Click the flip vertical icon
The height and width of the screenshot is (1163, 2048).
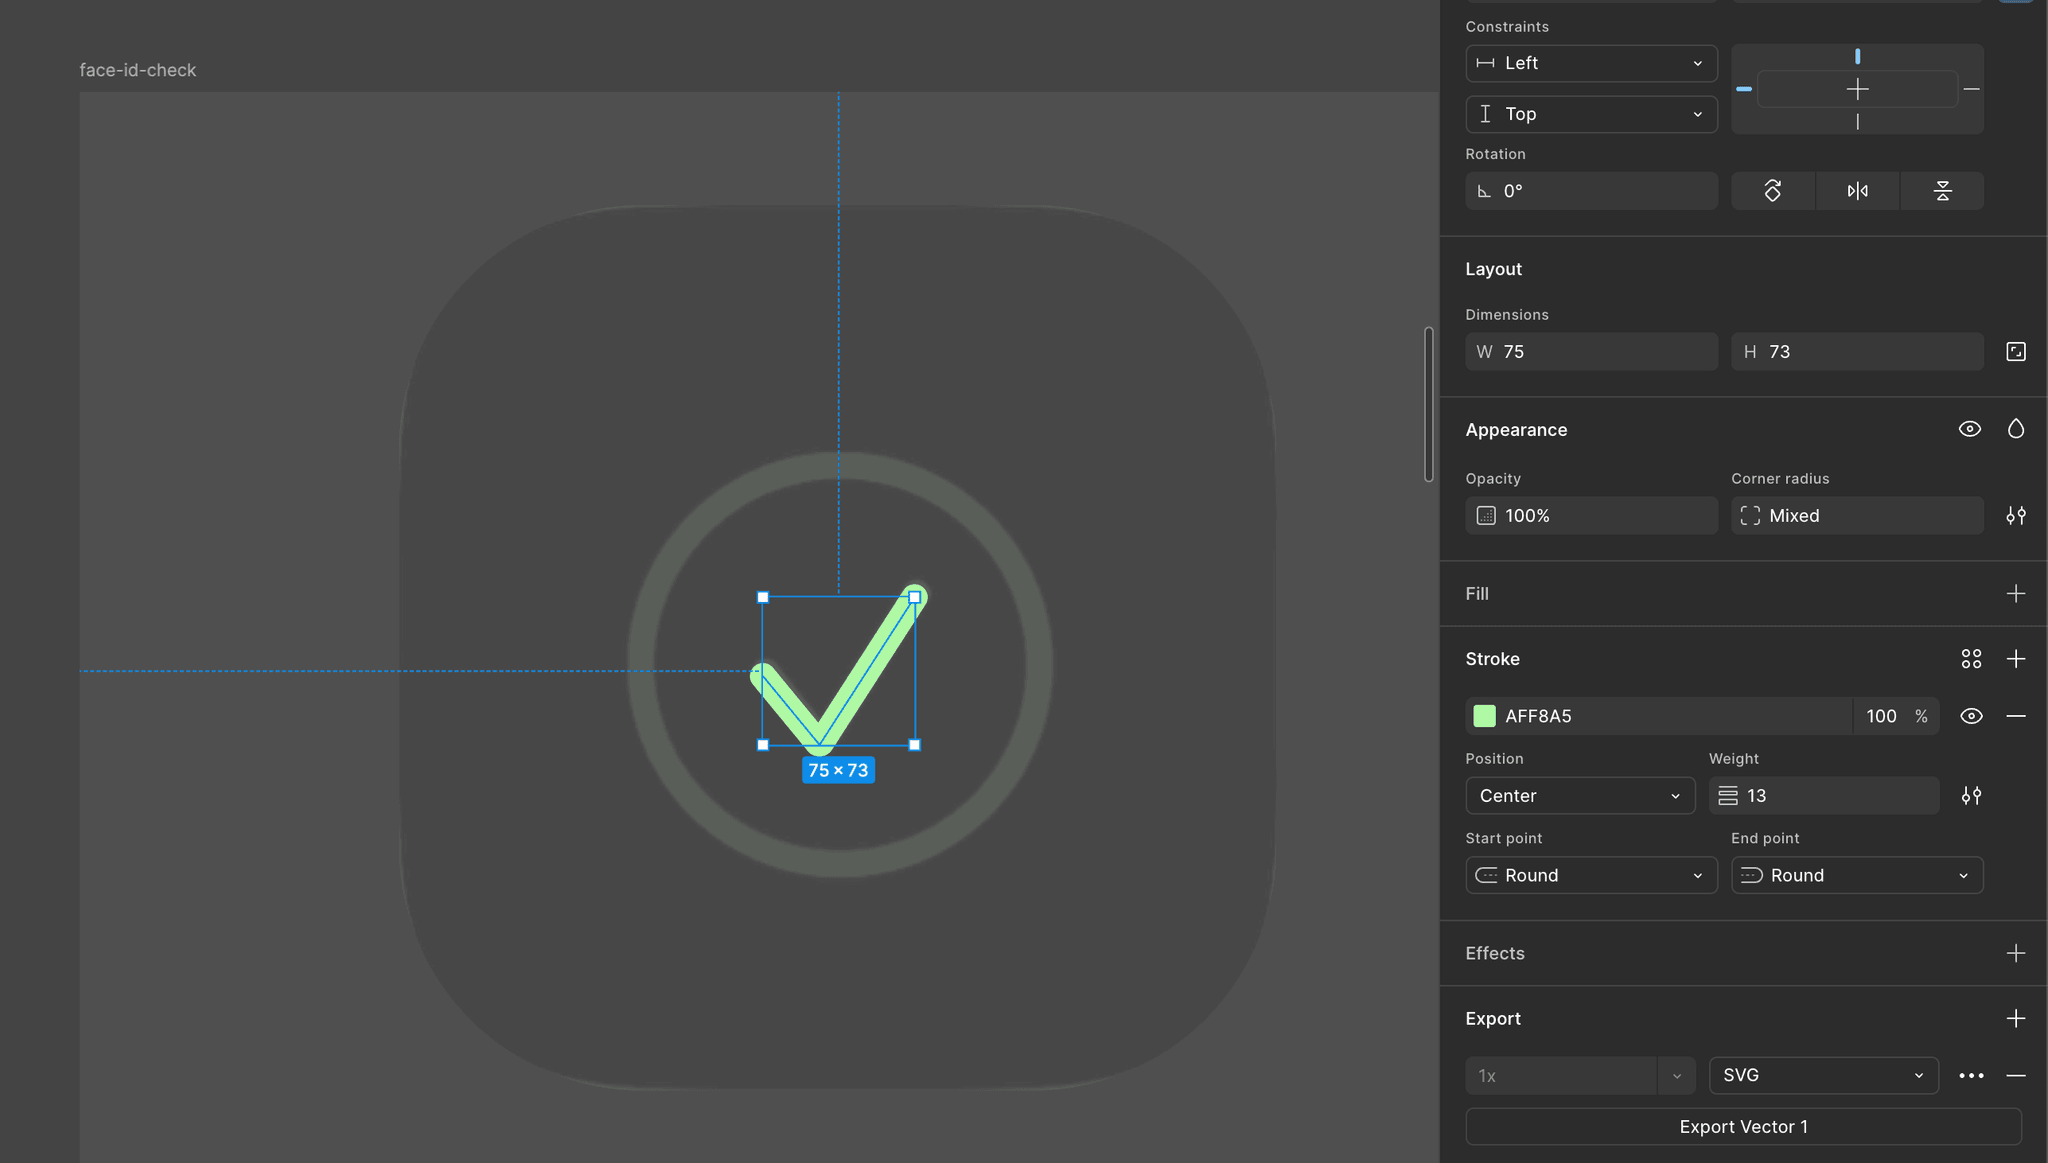pos(1942,191)
